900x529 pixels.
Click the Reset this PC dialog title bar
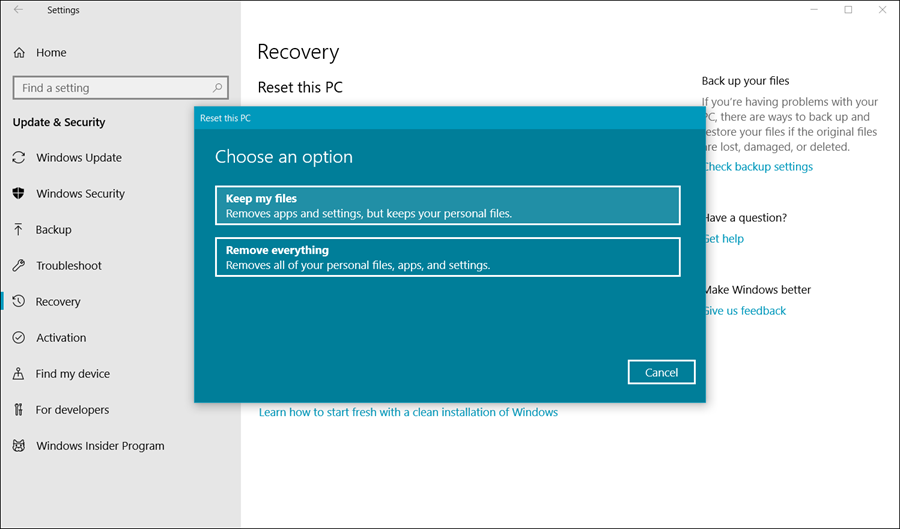[450, 118]
